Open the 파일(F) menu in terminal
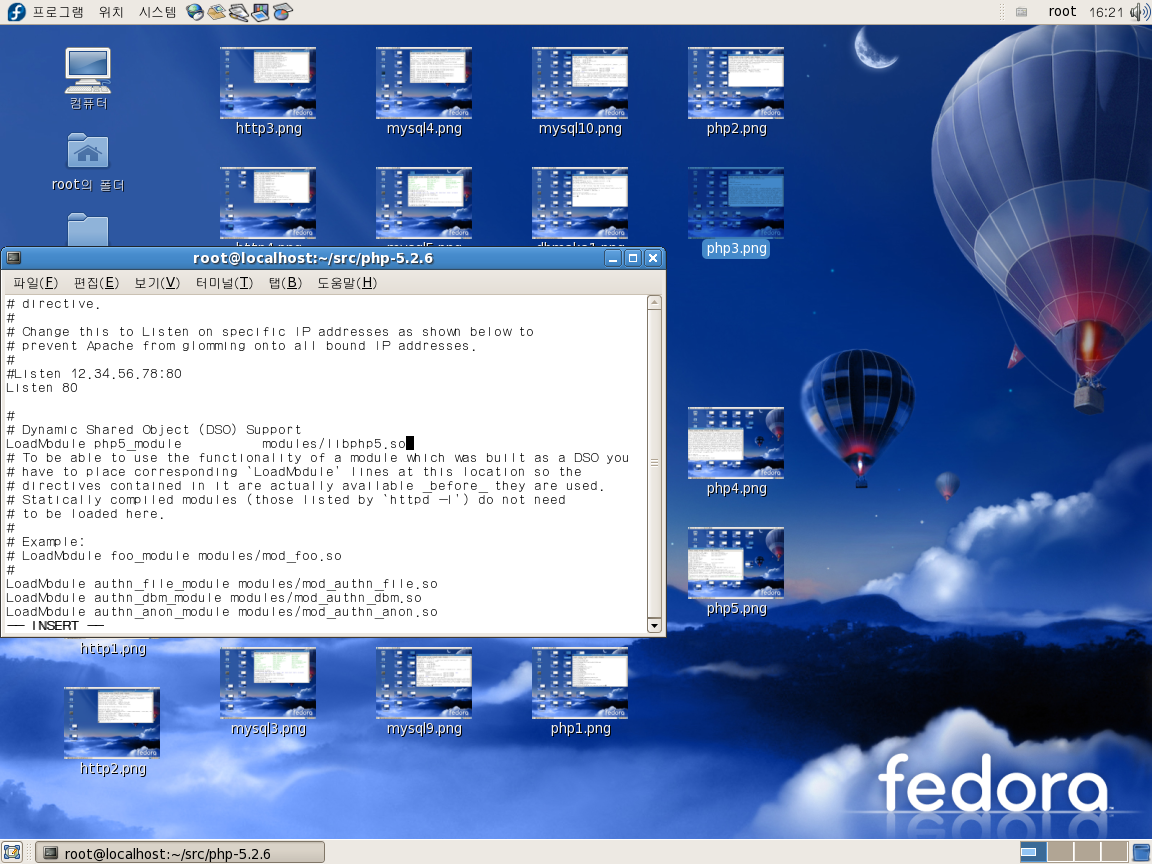This screenshot has width=1152, height=864. [35, 283]
